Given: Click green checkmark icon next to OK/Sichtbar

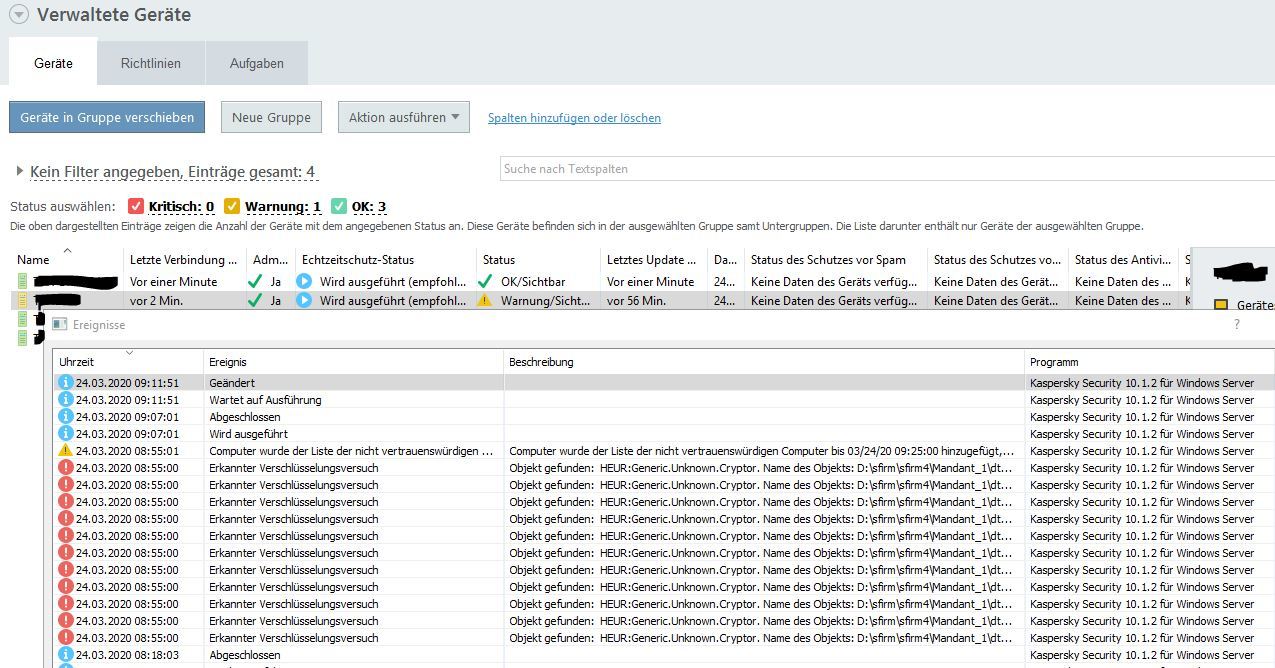Looking at the screenshot, I should coord(485,282).
